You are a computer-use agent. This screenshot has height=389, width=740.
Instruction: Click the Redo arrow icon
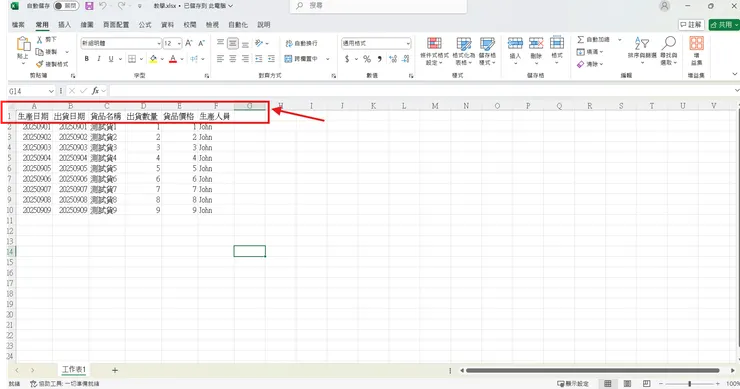tap(121, 6)
